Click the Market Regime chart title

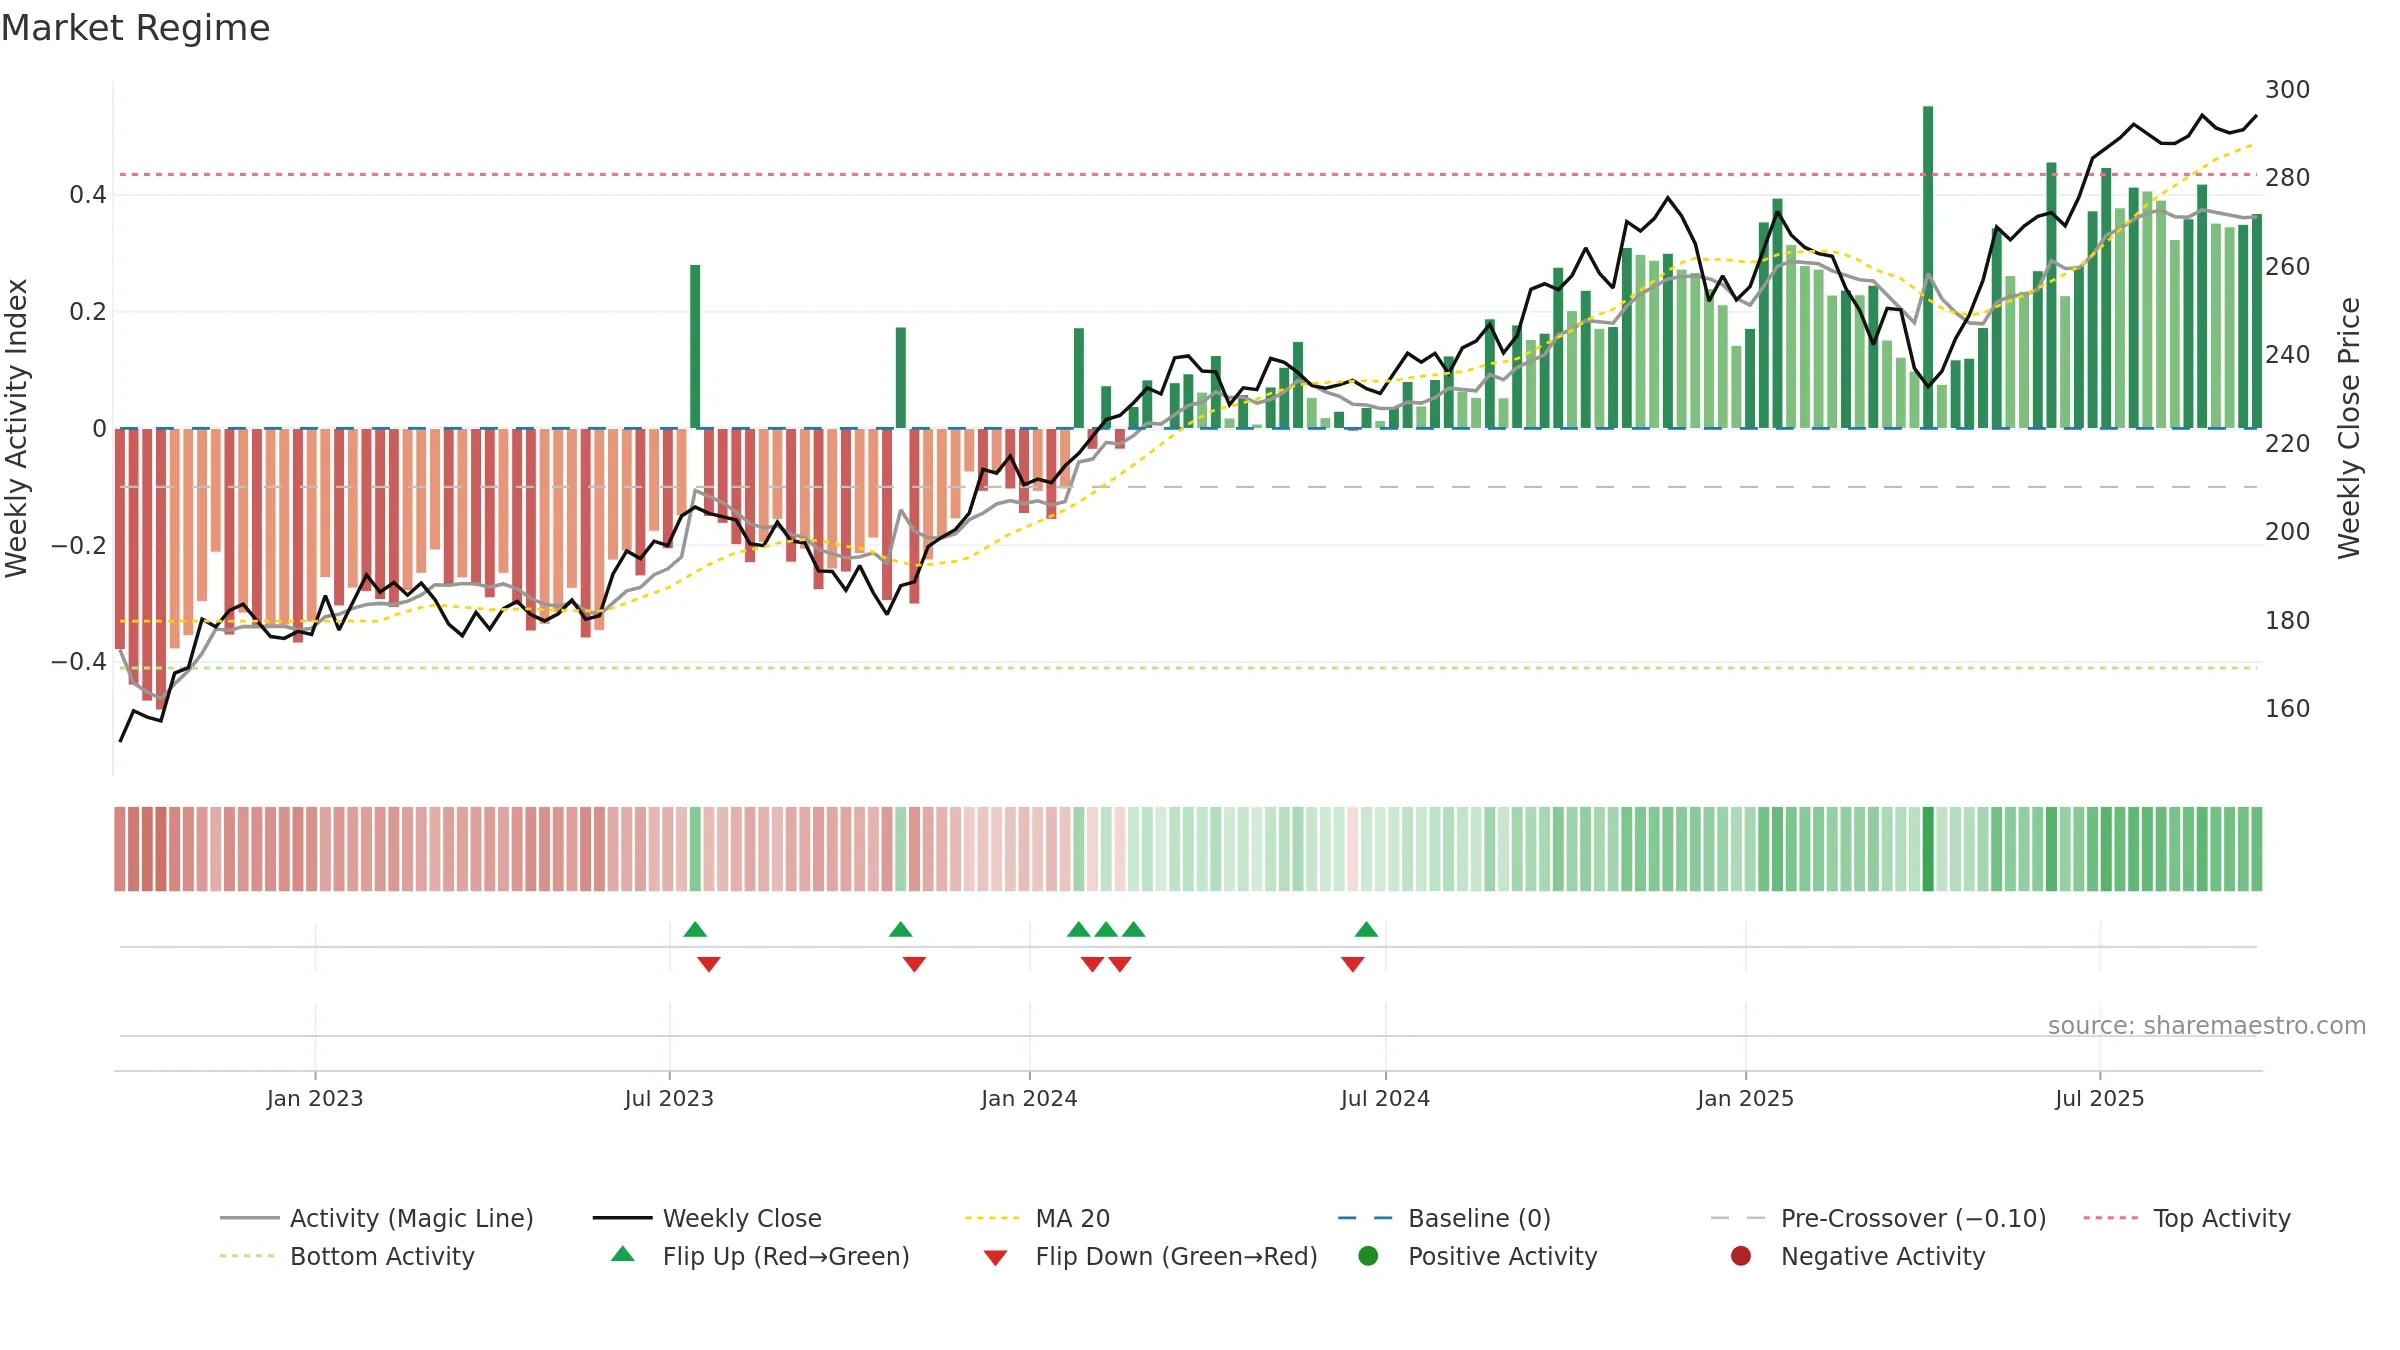[135, 28]
